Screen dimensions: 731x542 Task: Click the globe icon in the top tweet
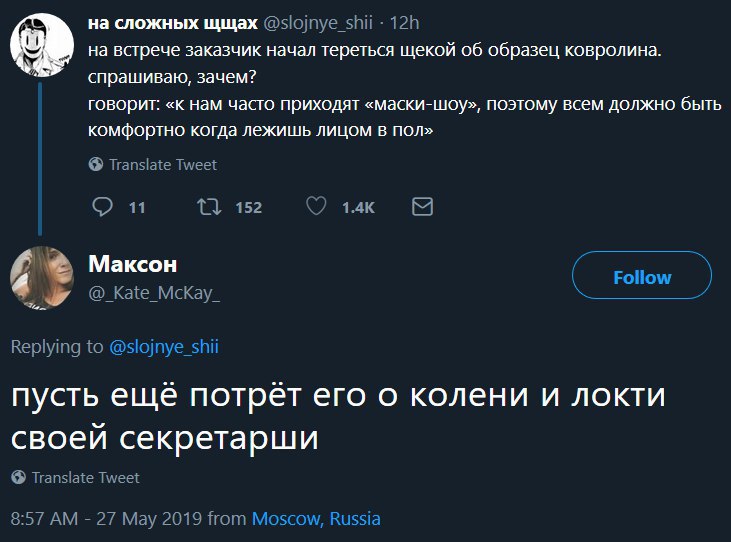coord(96,164)
